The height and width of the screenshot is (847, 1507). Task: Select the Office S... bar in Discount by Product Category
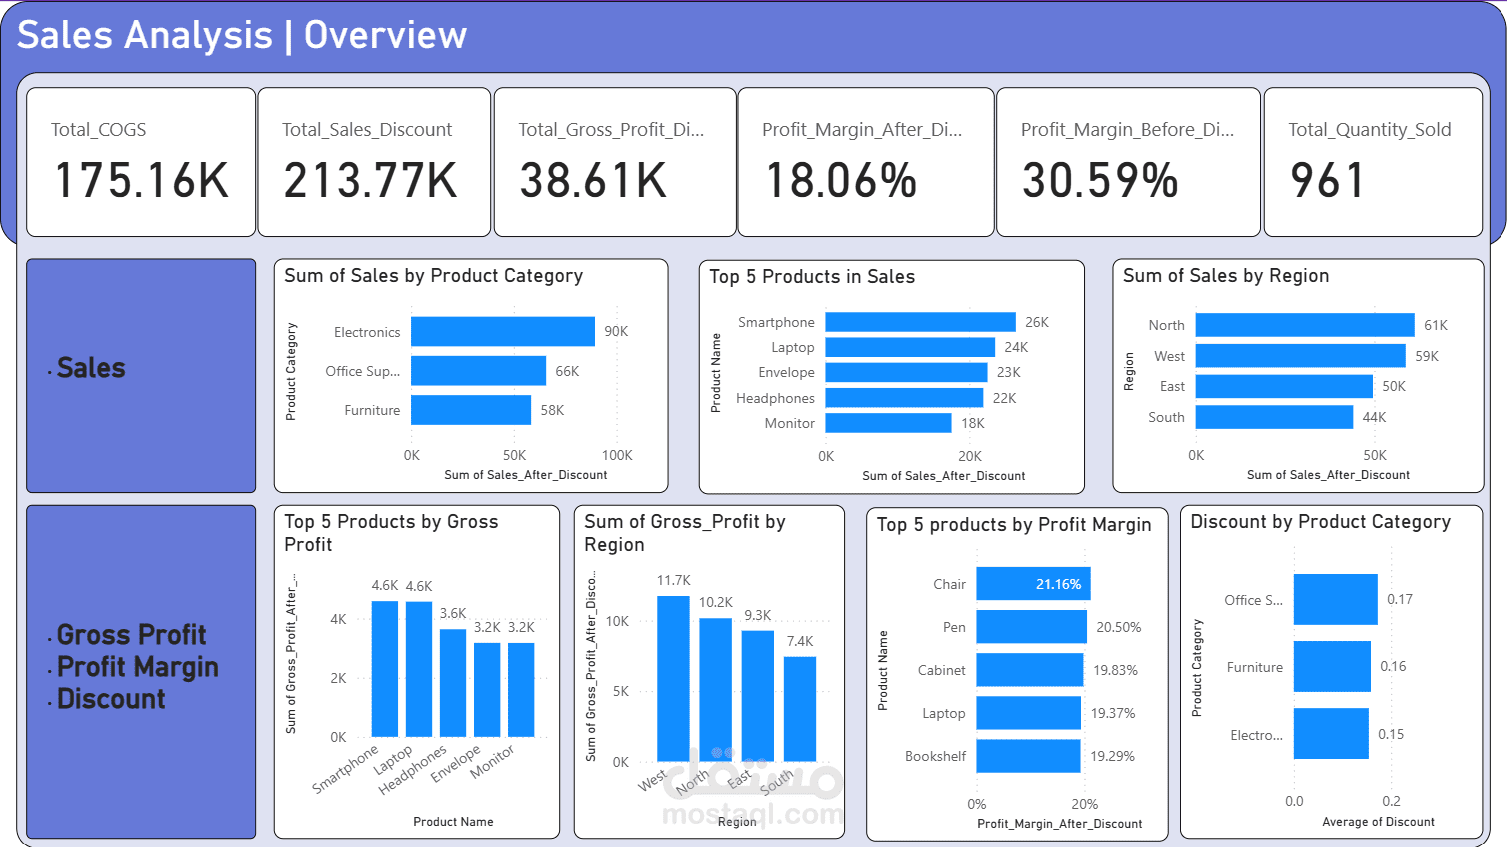(x=1336, y=599)
